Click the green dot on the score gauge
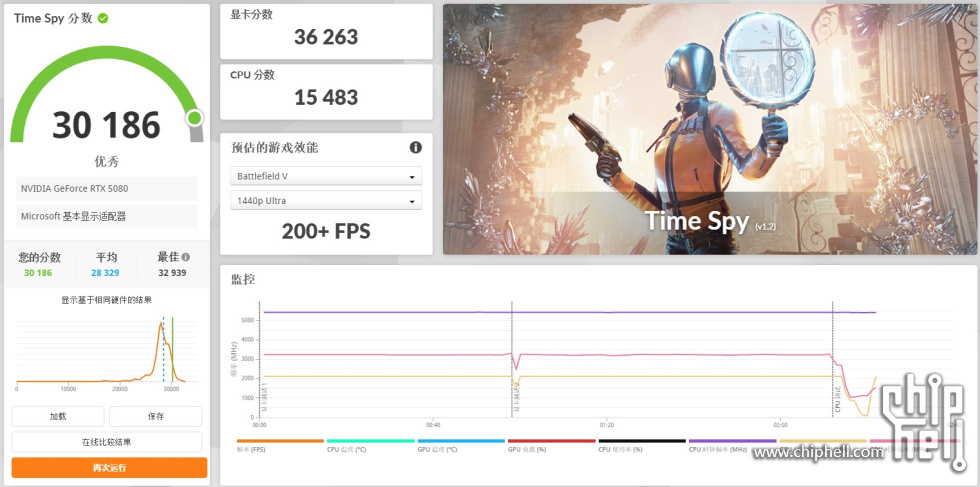980x487 pixels. point(194,118)
